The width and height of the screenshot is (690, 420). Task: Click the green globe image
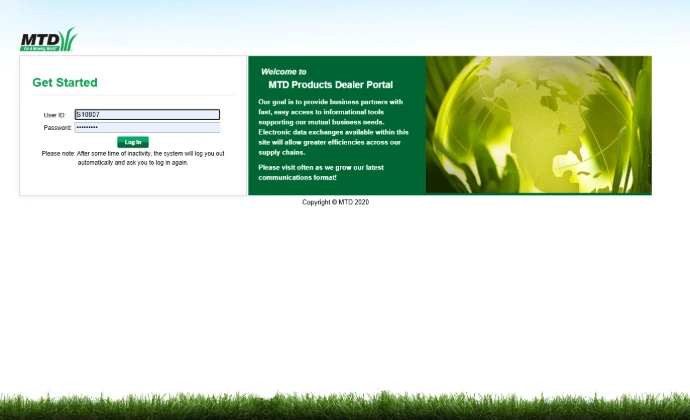539,125
